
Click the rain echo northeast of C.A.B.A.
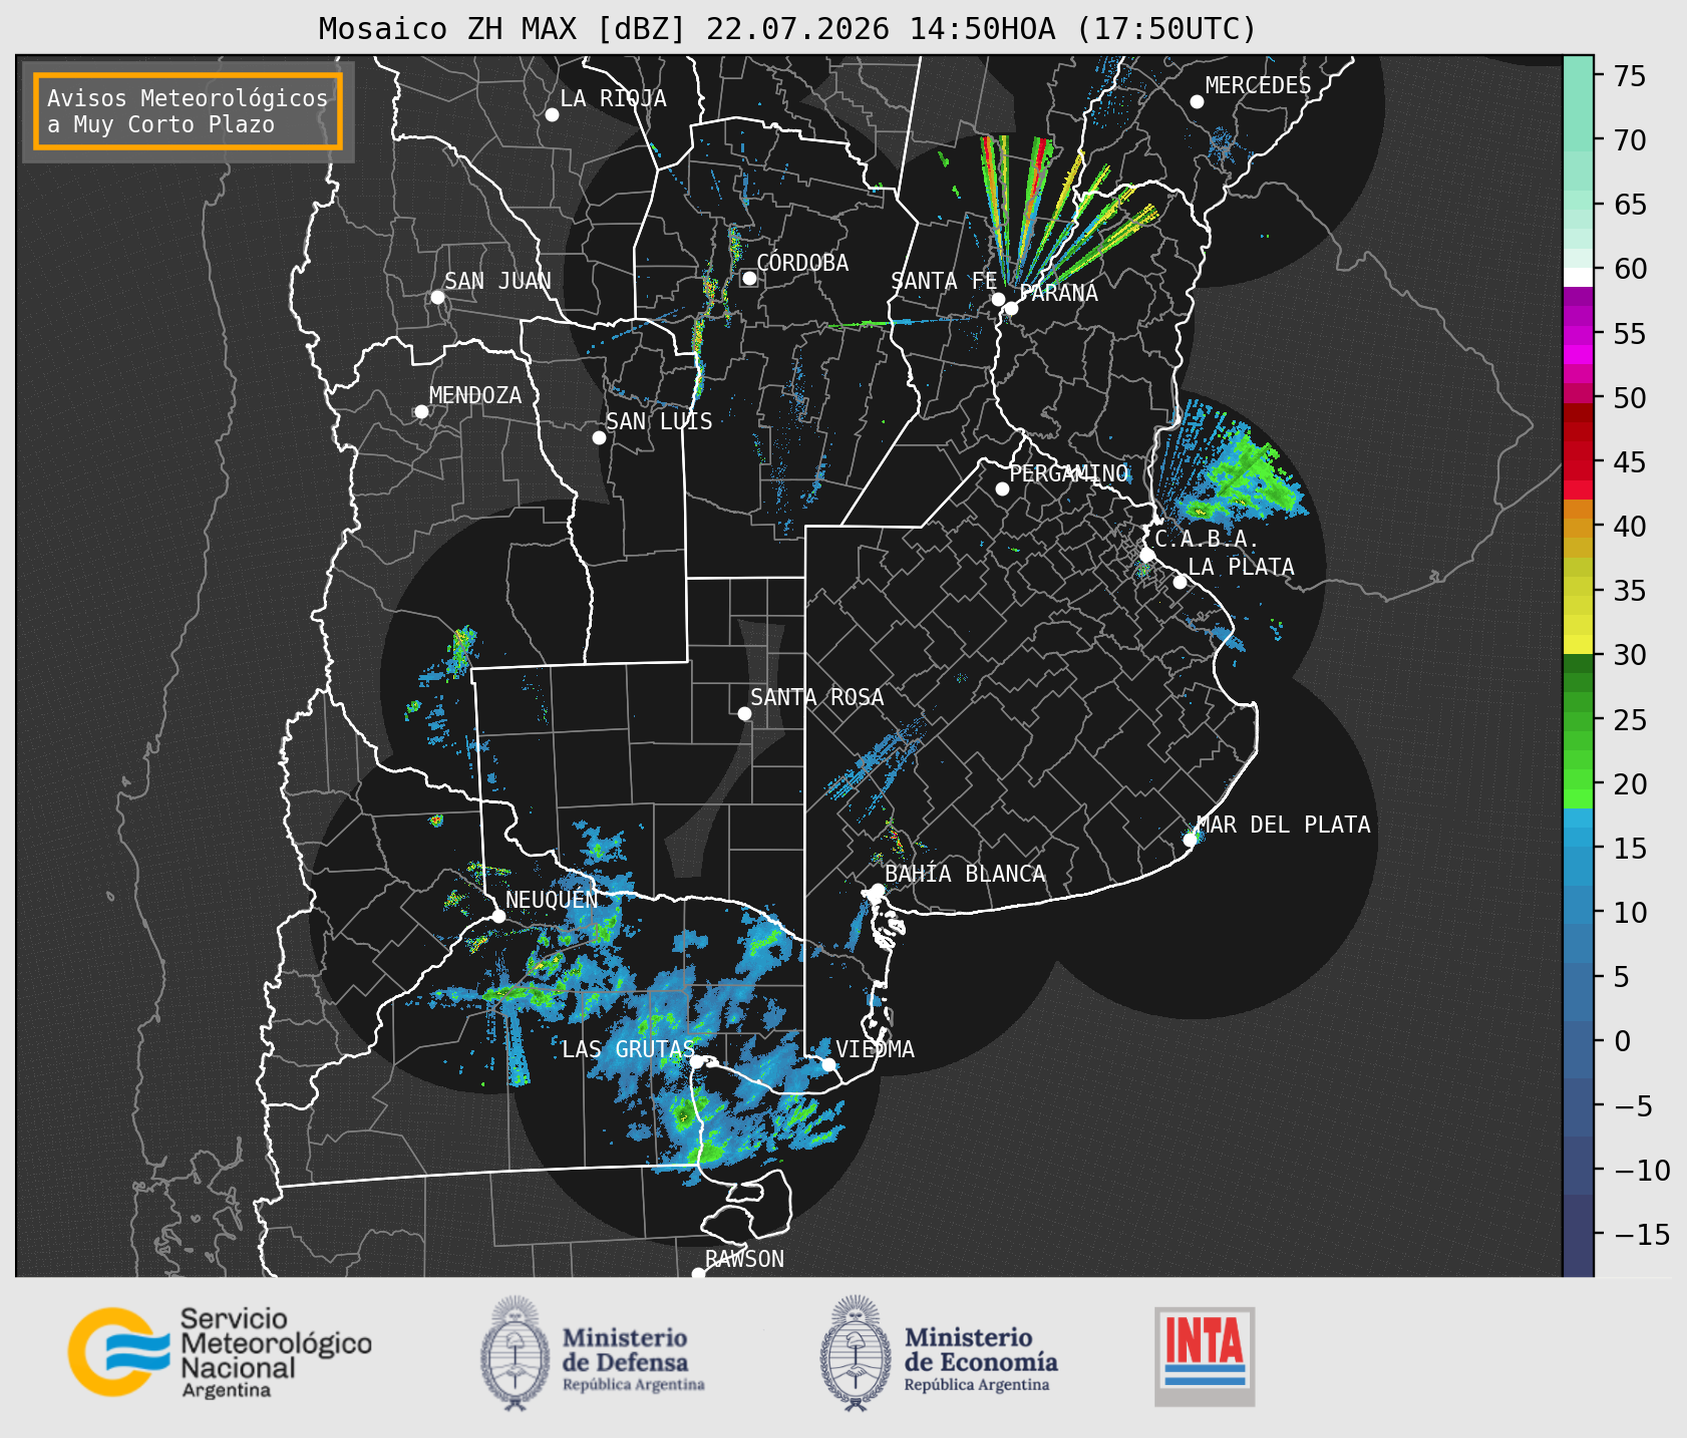[1232, 468]
